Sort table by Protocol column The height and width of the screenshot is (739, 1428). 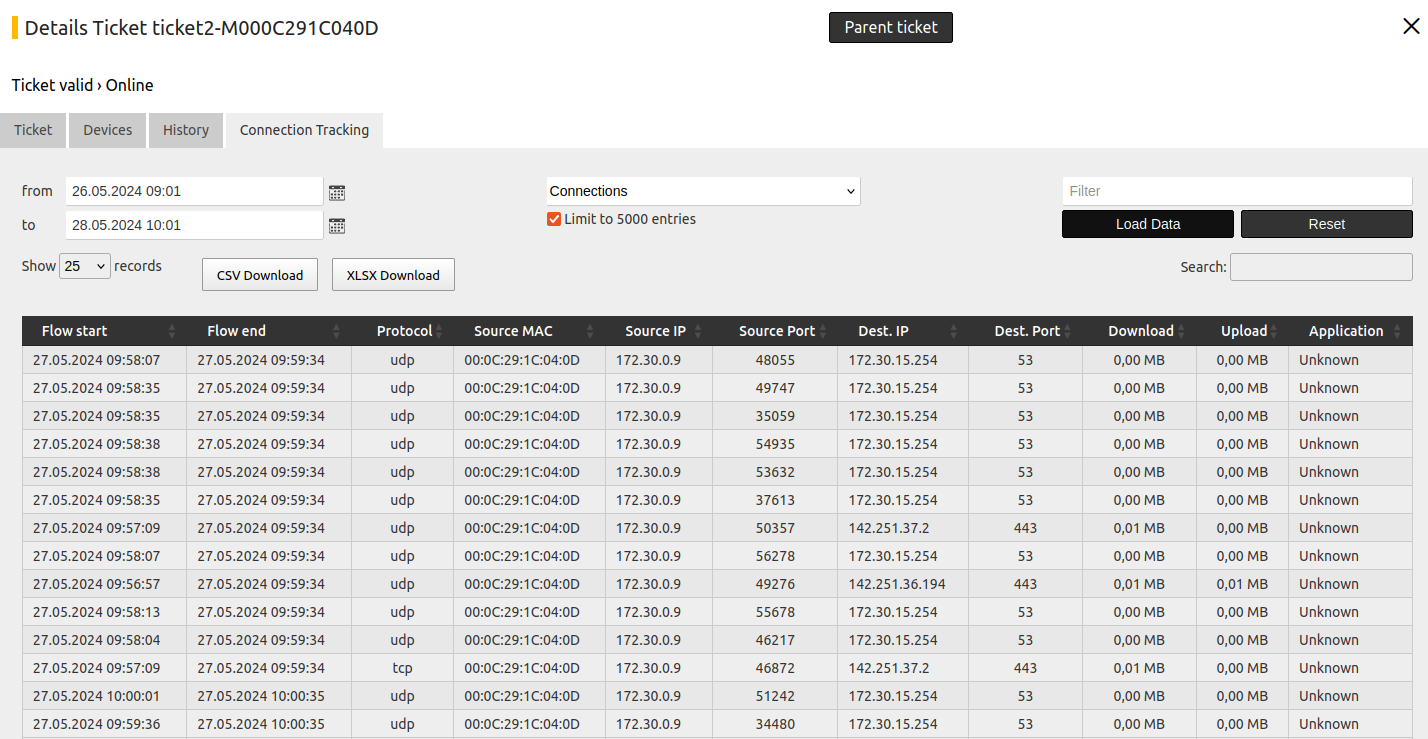tap(403, 331)
